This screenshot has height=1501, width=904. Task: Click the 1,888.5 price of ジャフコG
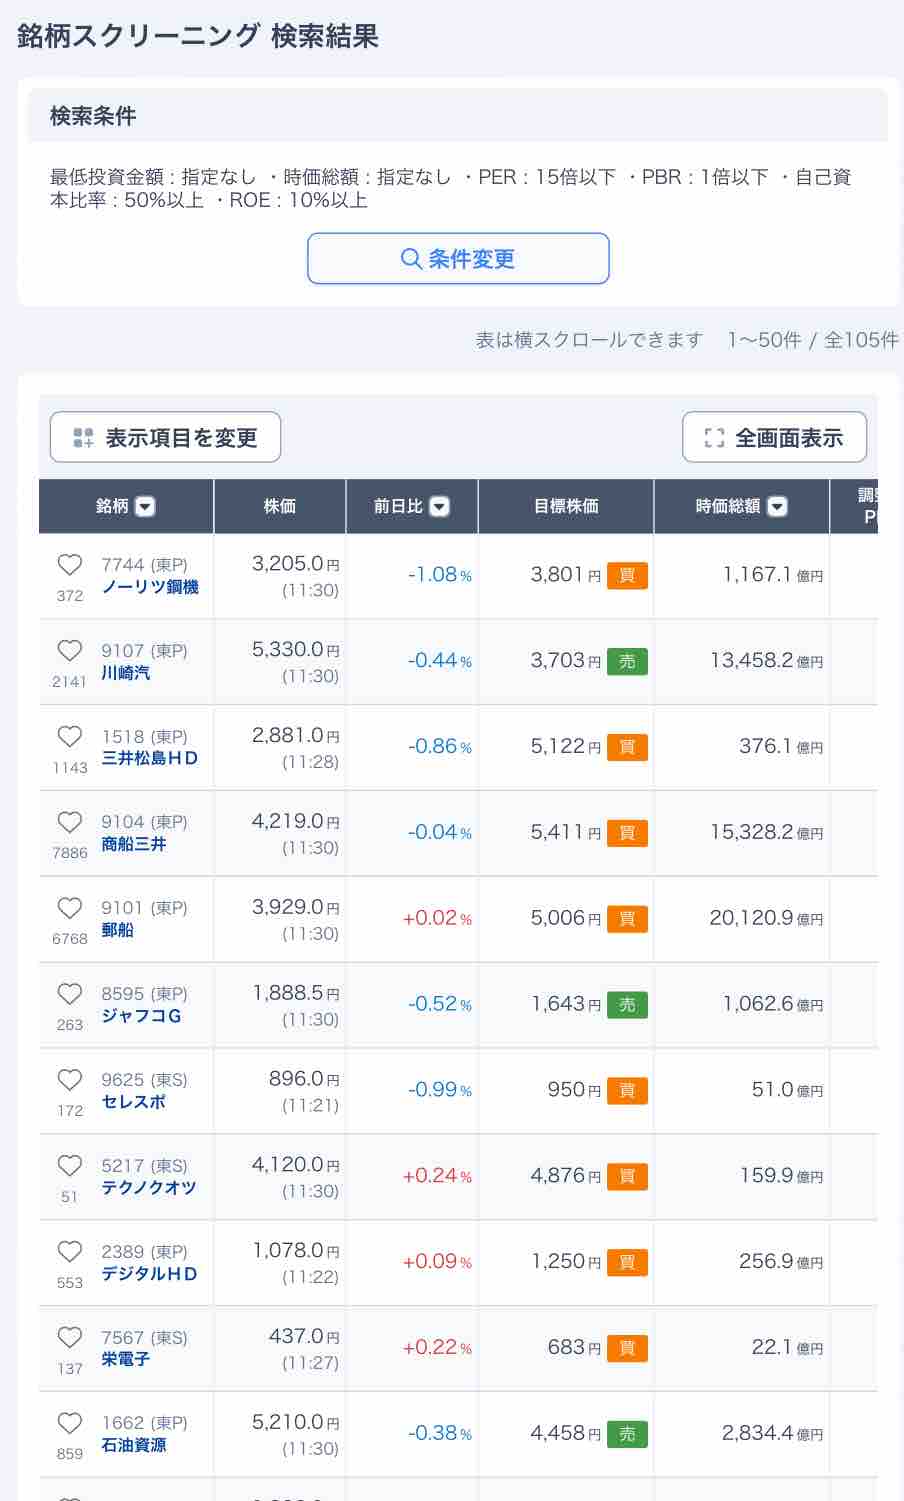pos(296,993)
